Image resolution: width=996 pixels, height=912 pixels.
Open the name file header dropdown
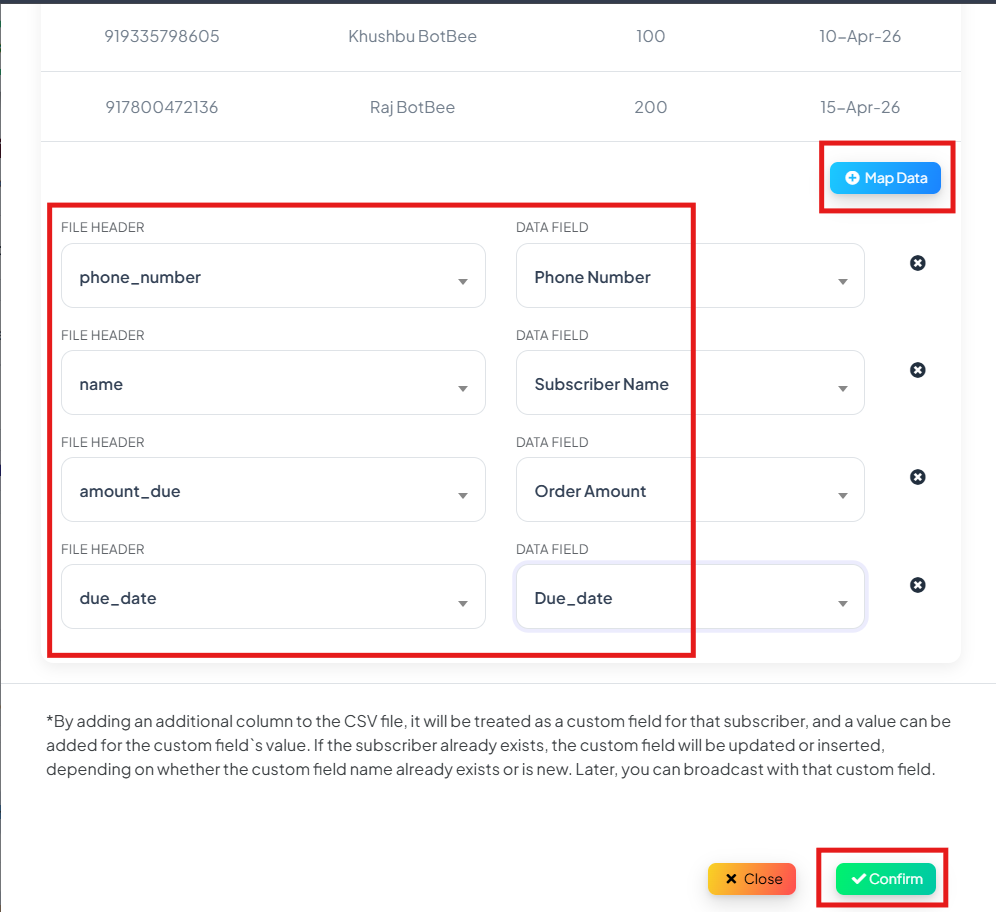click(273, 383)
